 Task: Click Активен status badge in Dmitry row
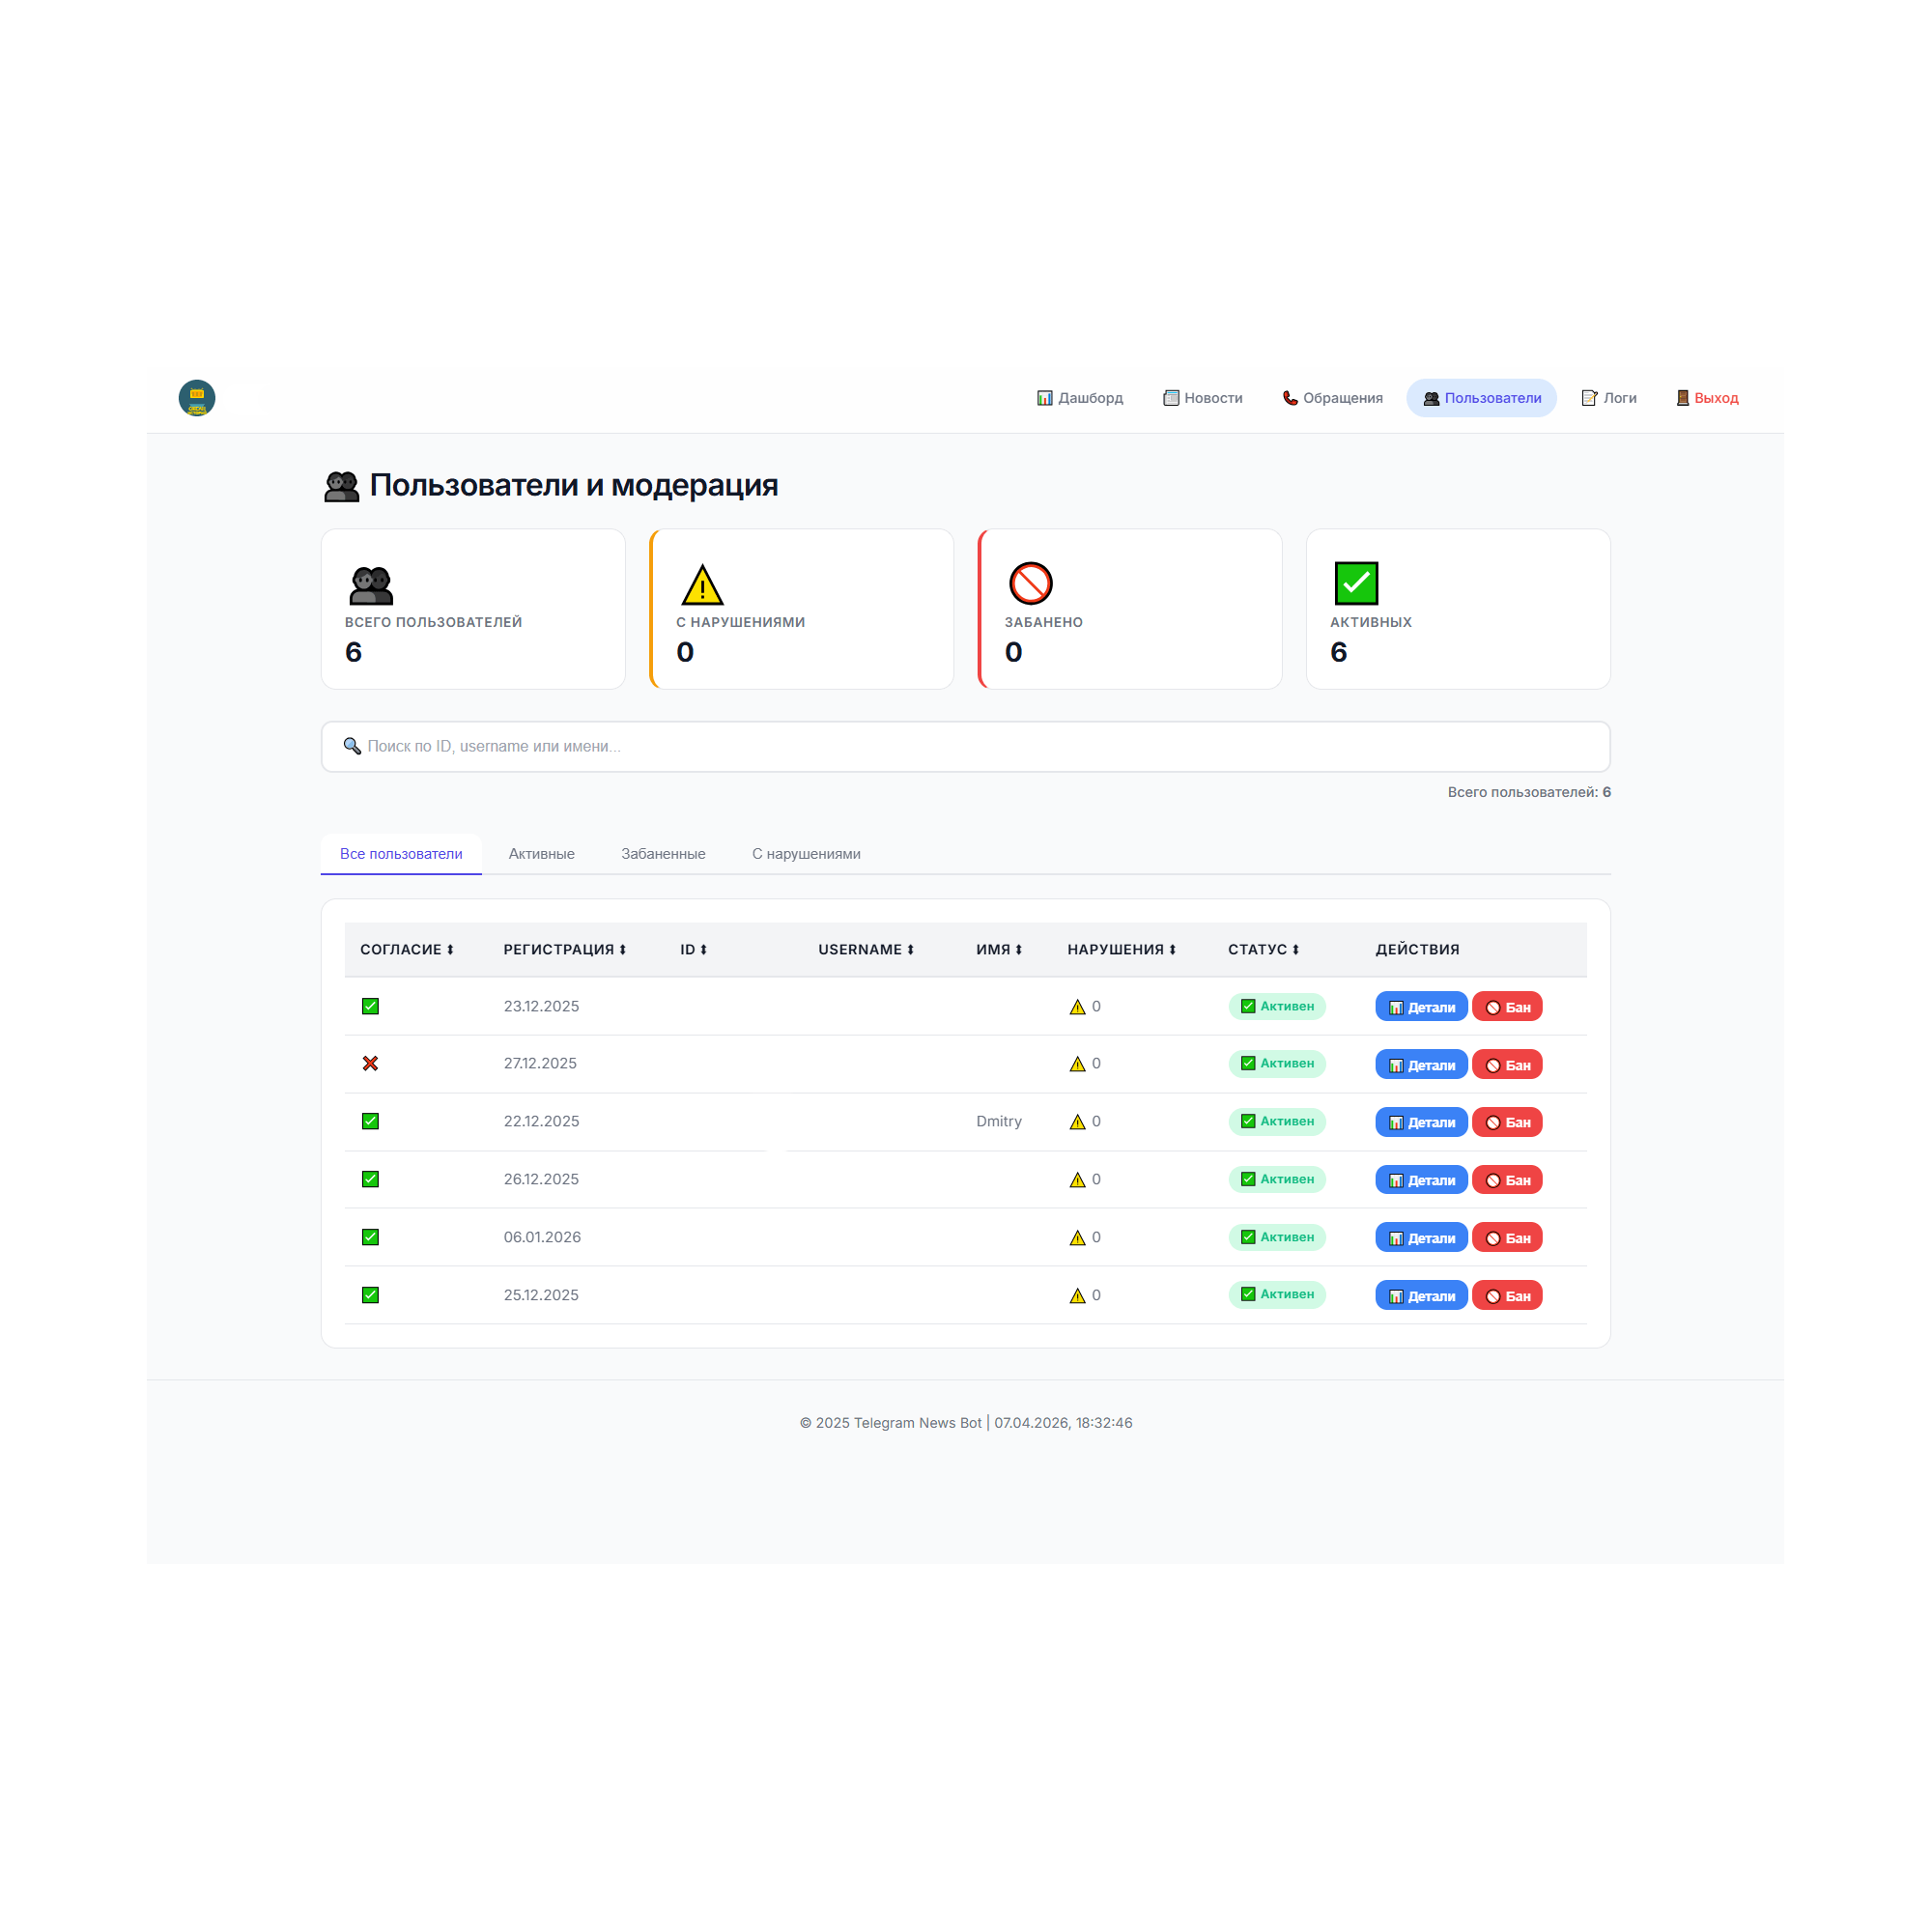pyautogui.click(x=1277, y=1121)
